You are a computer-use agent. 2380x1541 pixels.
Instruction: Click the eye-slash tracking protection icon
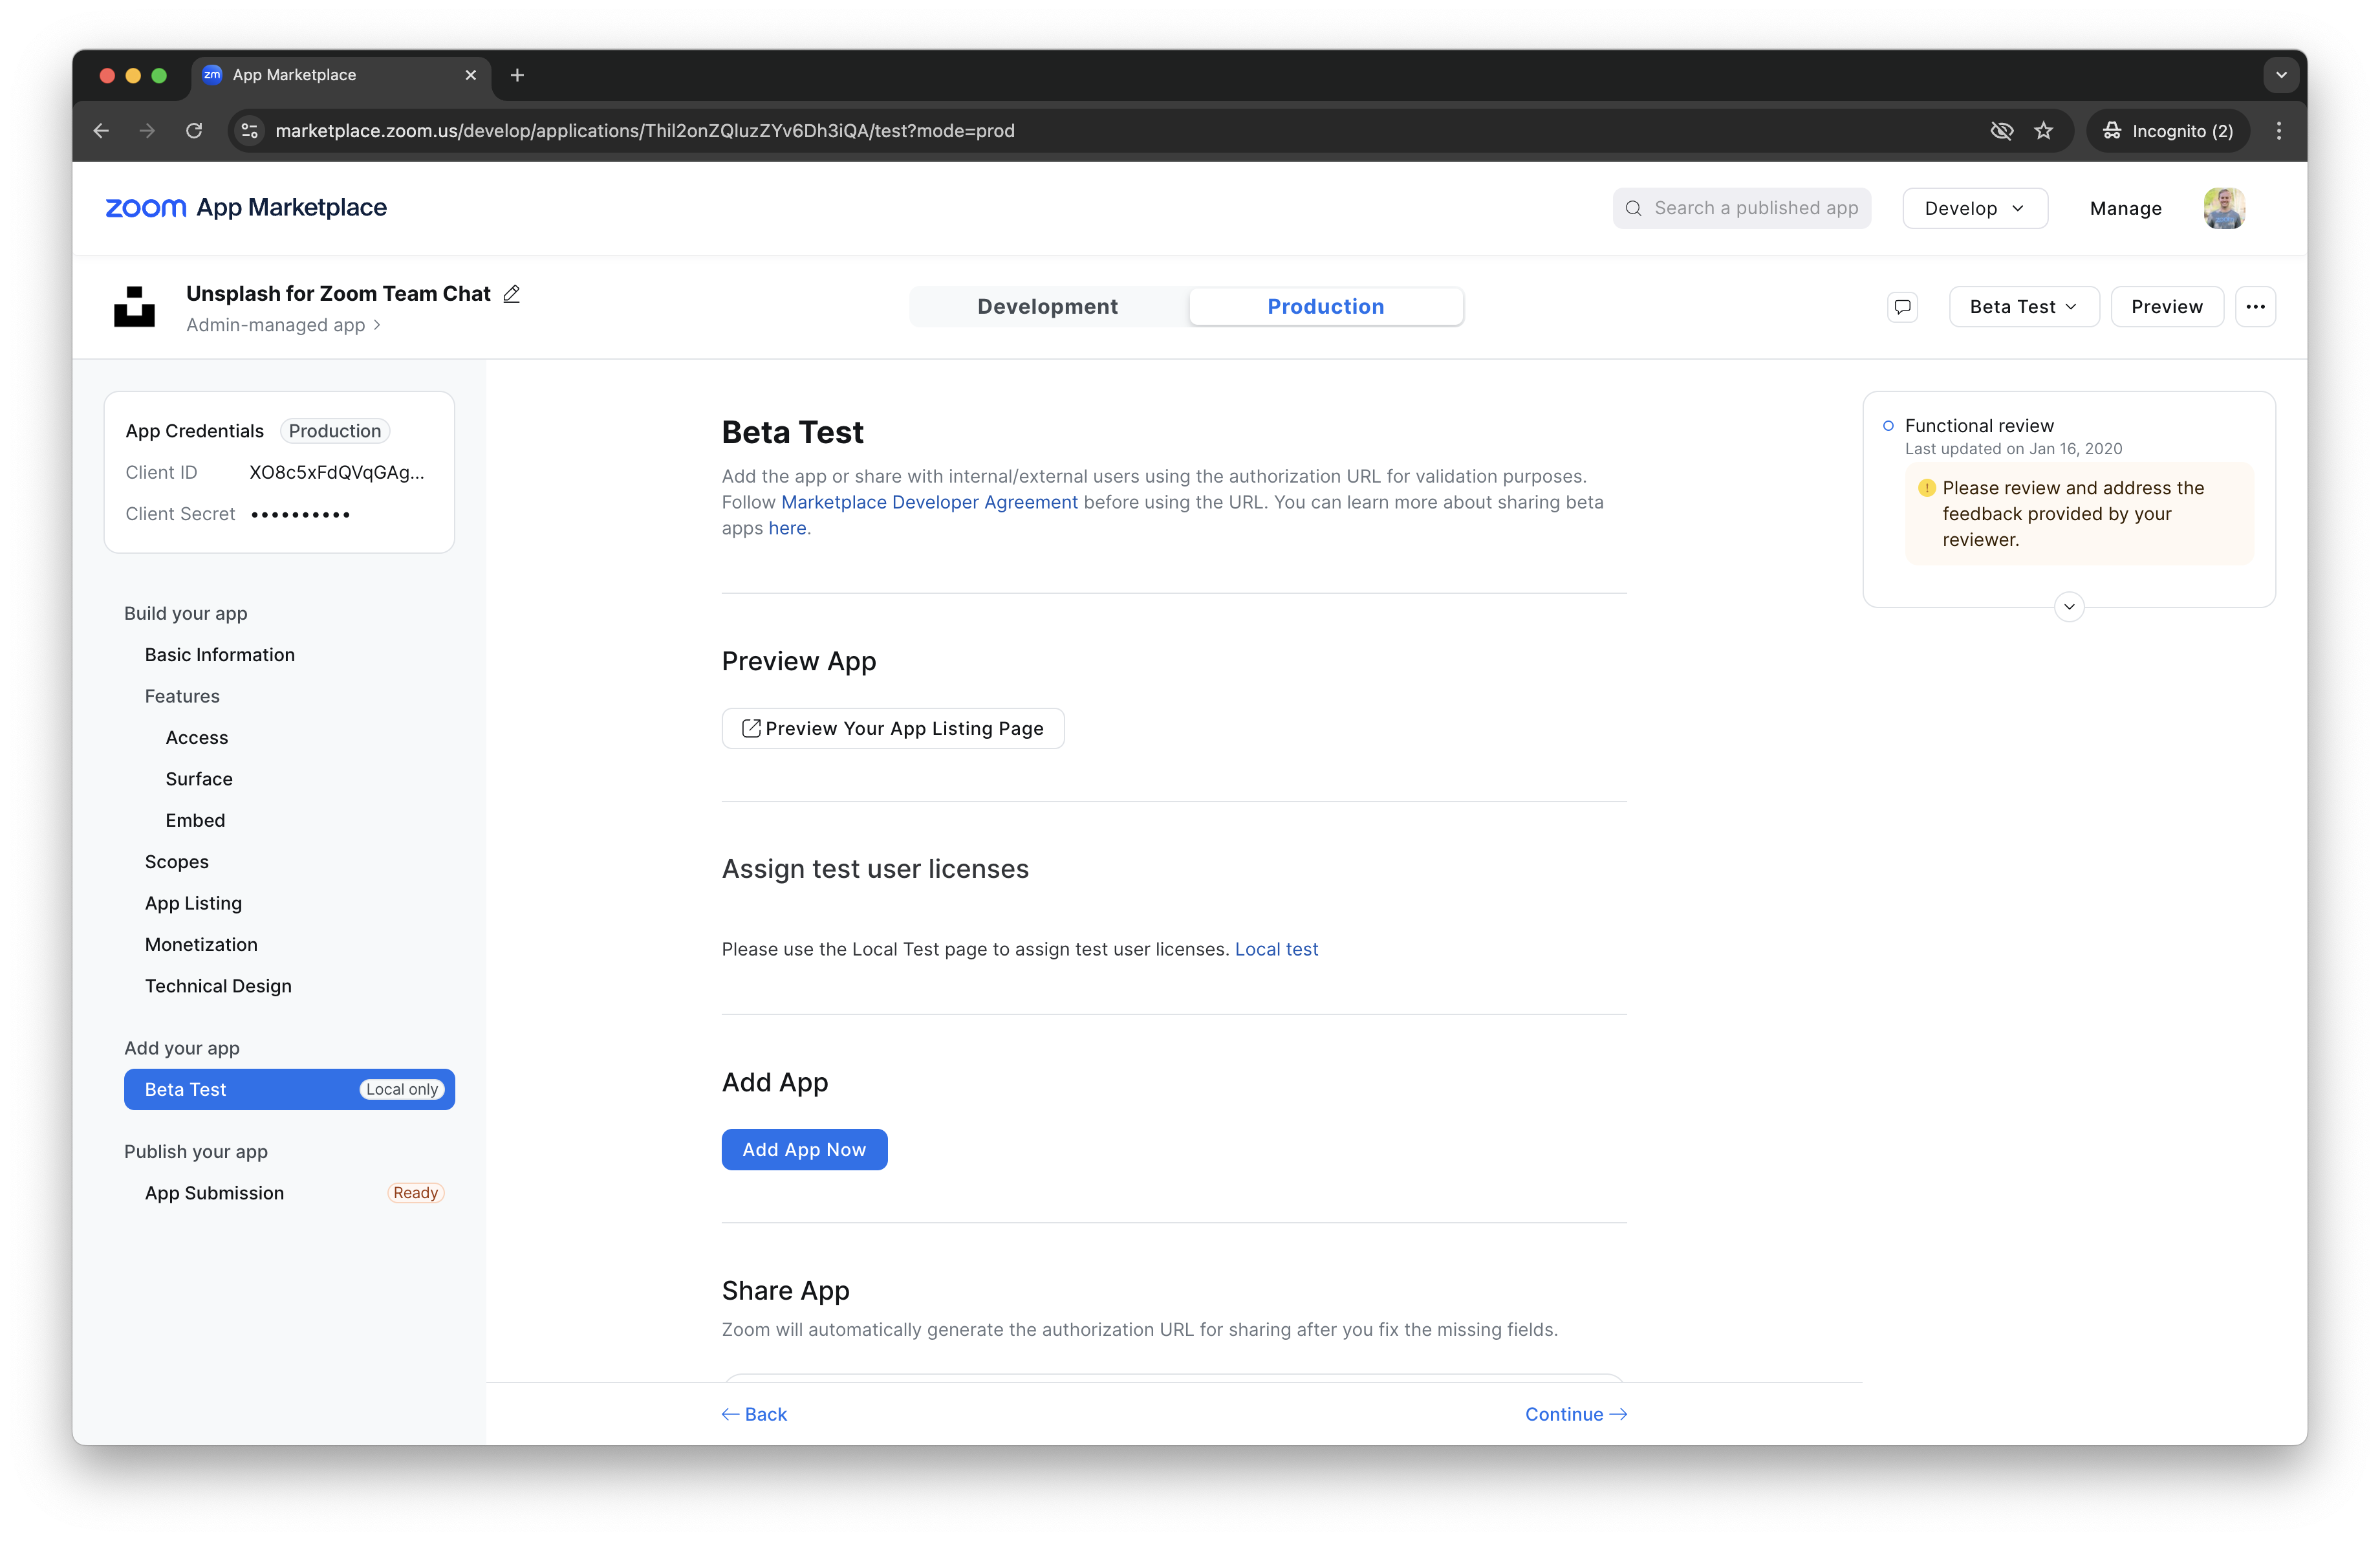pos(2001,131)
